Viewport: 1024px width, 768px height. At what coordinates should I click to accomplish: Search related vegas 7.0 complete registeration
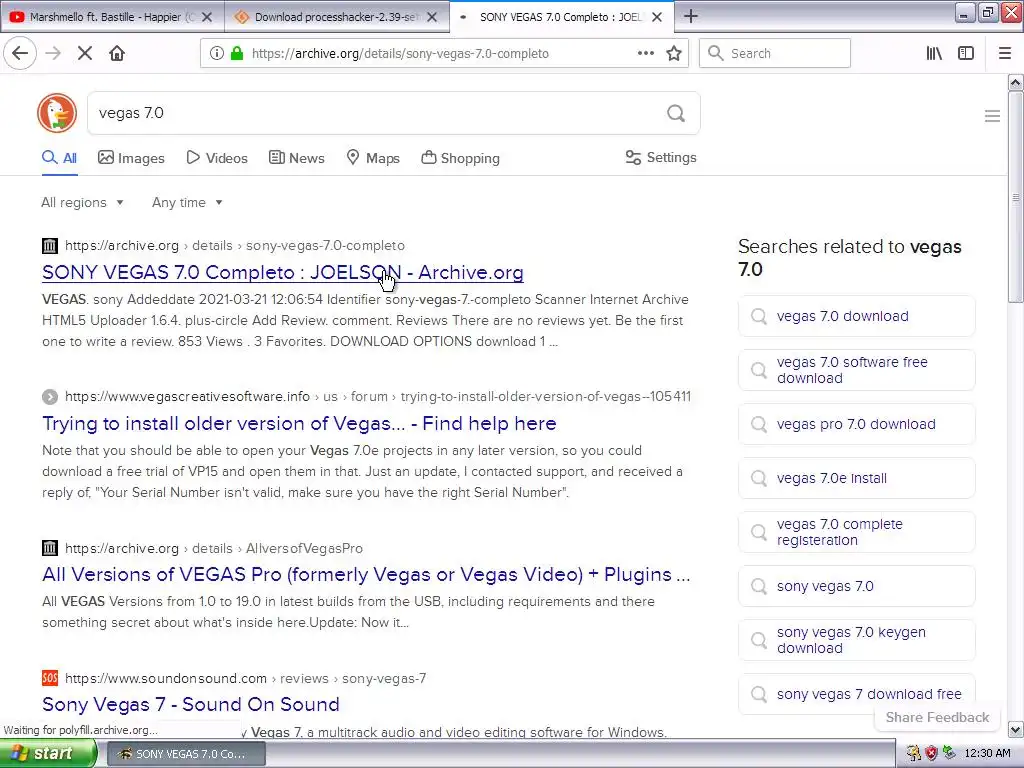[857, 532]
